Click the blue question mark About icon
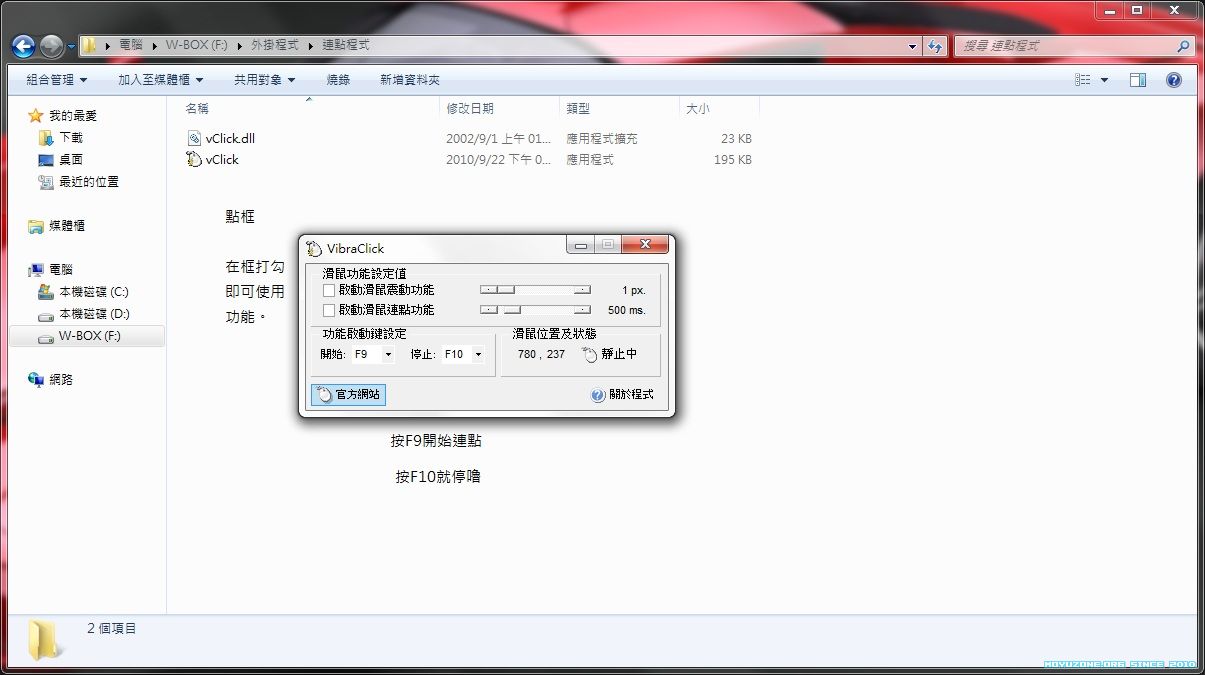The image size is (1205, 675). click(x=598, y=395)
